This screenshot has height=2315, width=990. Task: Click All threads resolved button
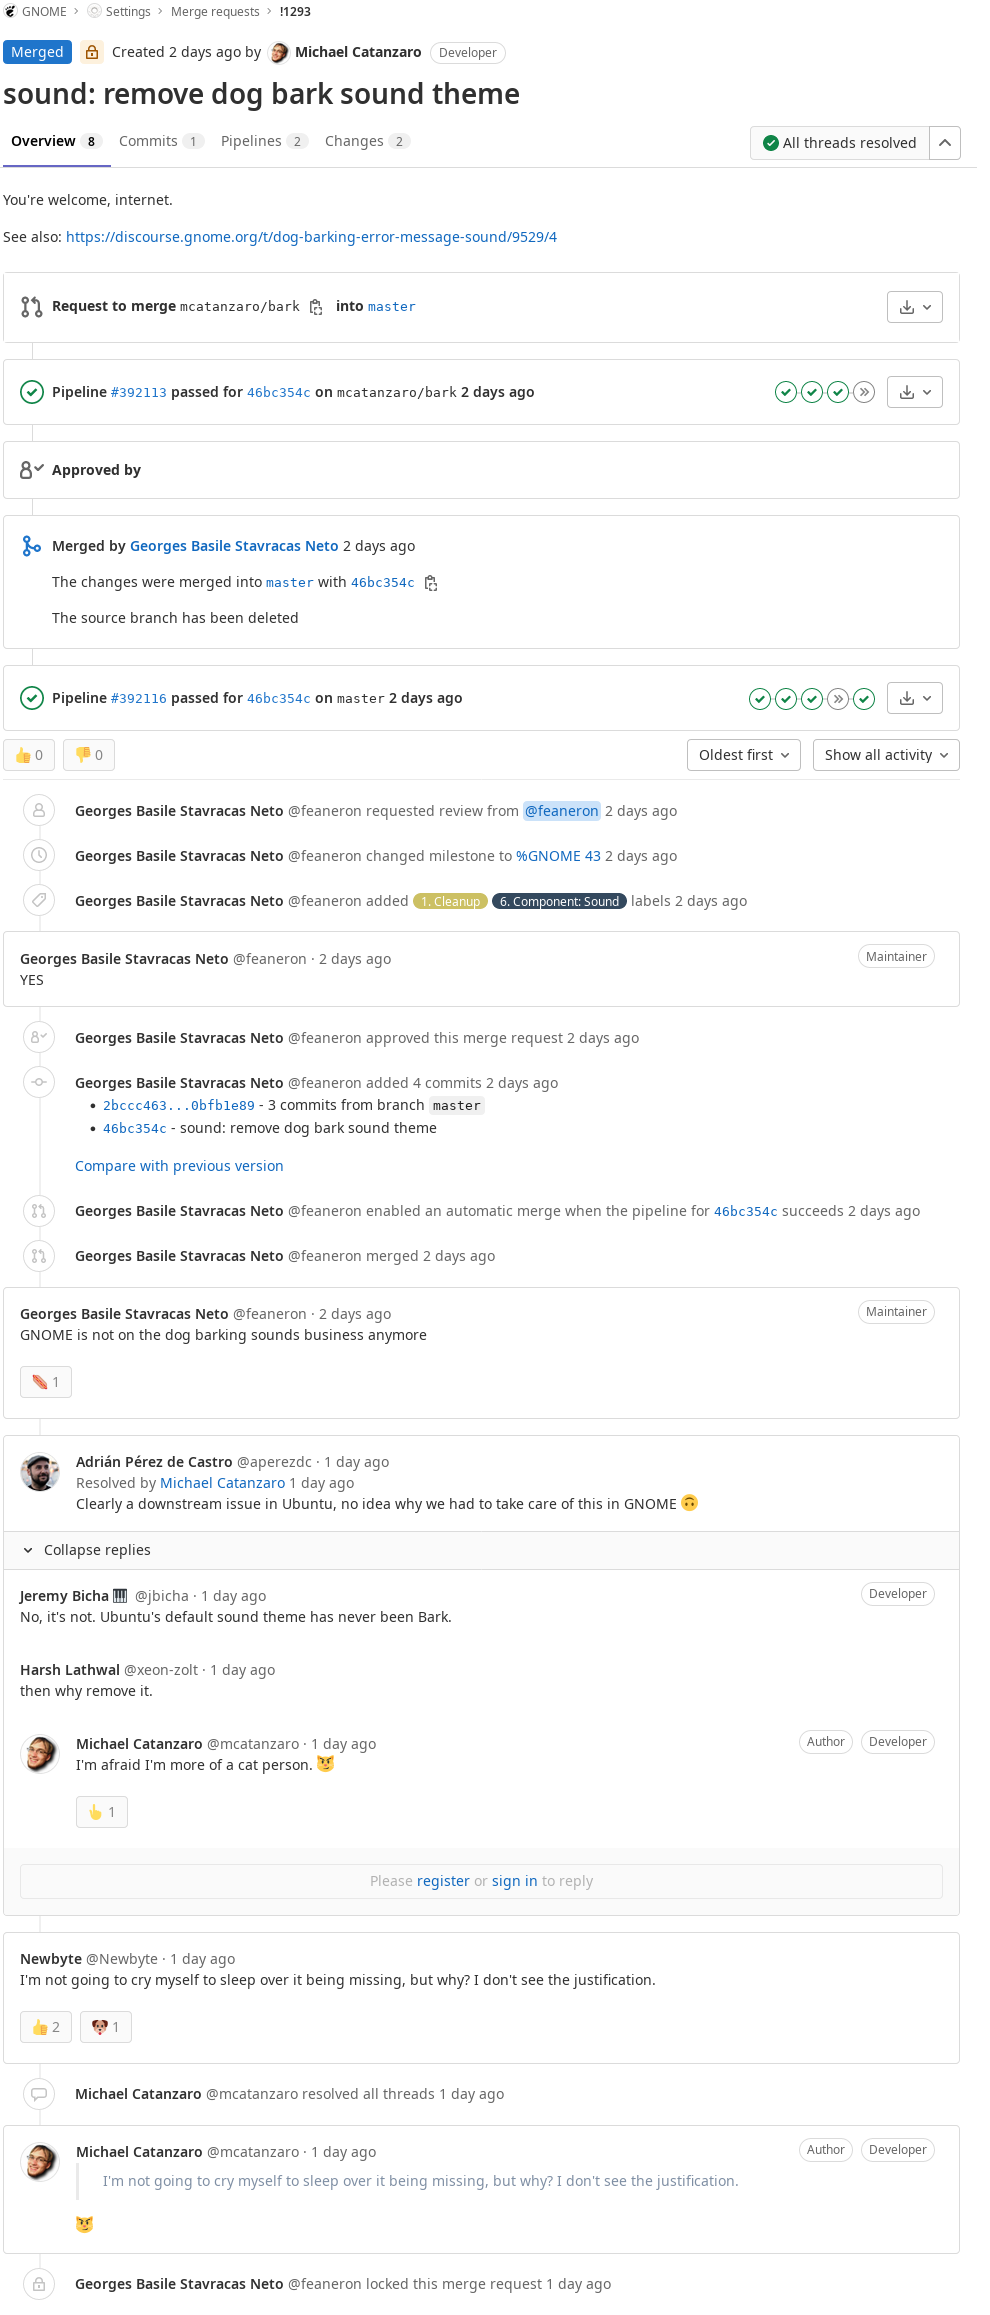click(840, 143)
